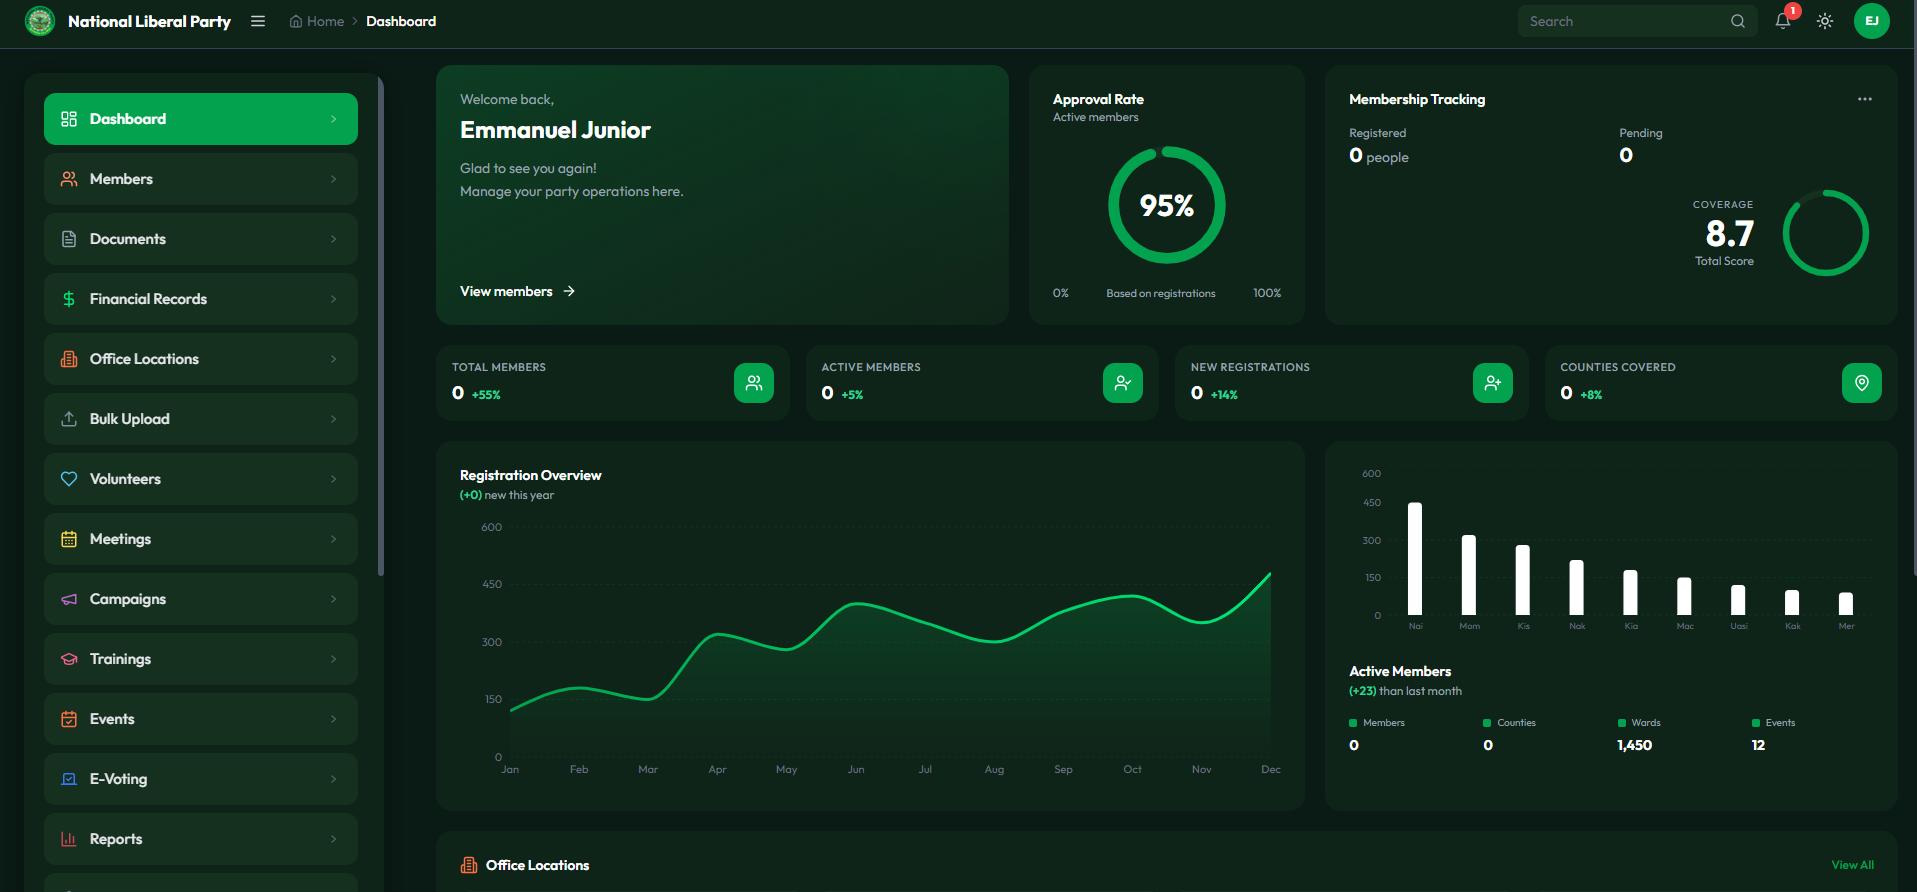Image resolution: width=1917 pixels, height=892 pixels.
Task: Expand the Financial Records chevron arrow
Action: [x=333, y=299]
